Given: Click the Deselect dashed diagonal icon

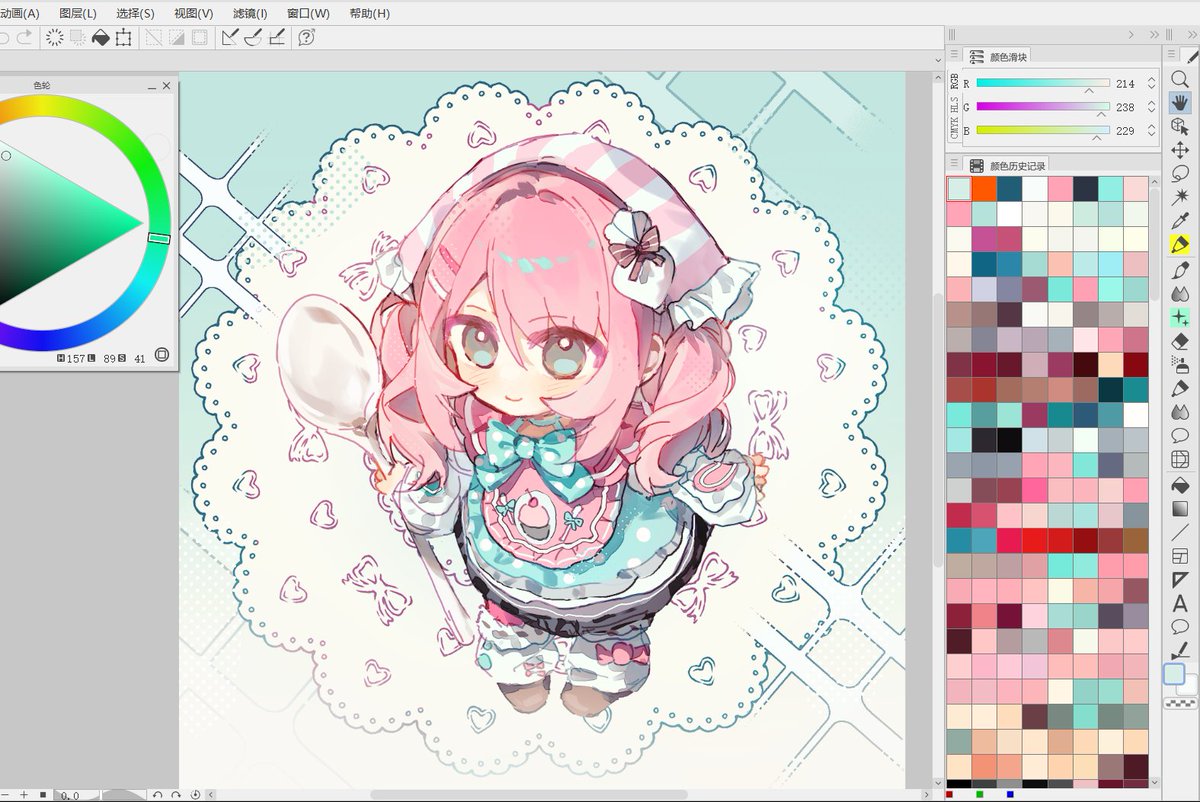Looking at the screenshot, I should 153,37.
